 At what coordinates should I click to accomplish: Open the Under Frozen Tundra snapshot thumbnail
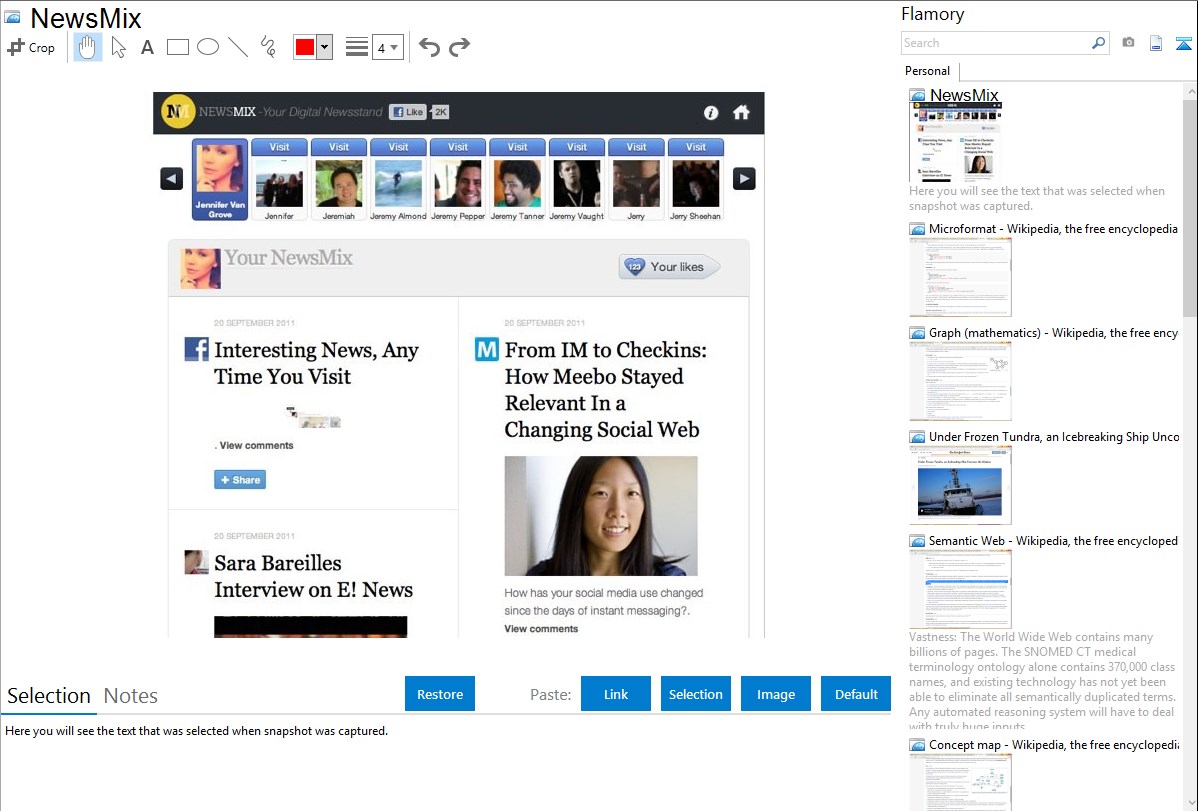960,485
